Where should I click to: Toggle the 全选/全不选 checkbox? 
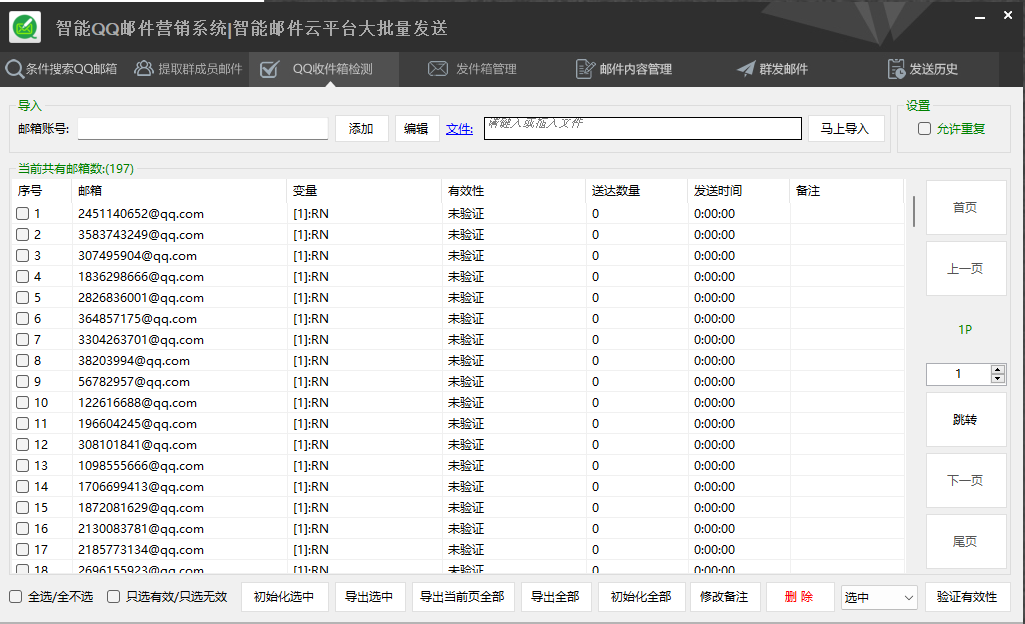16,597
